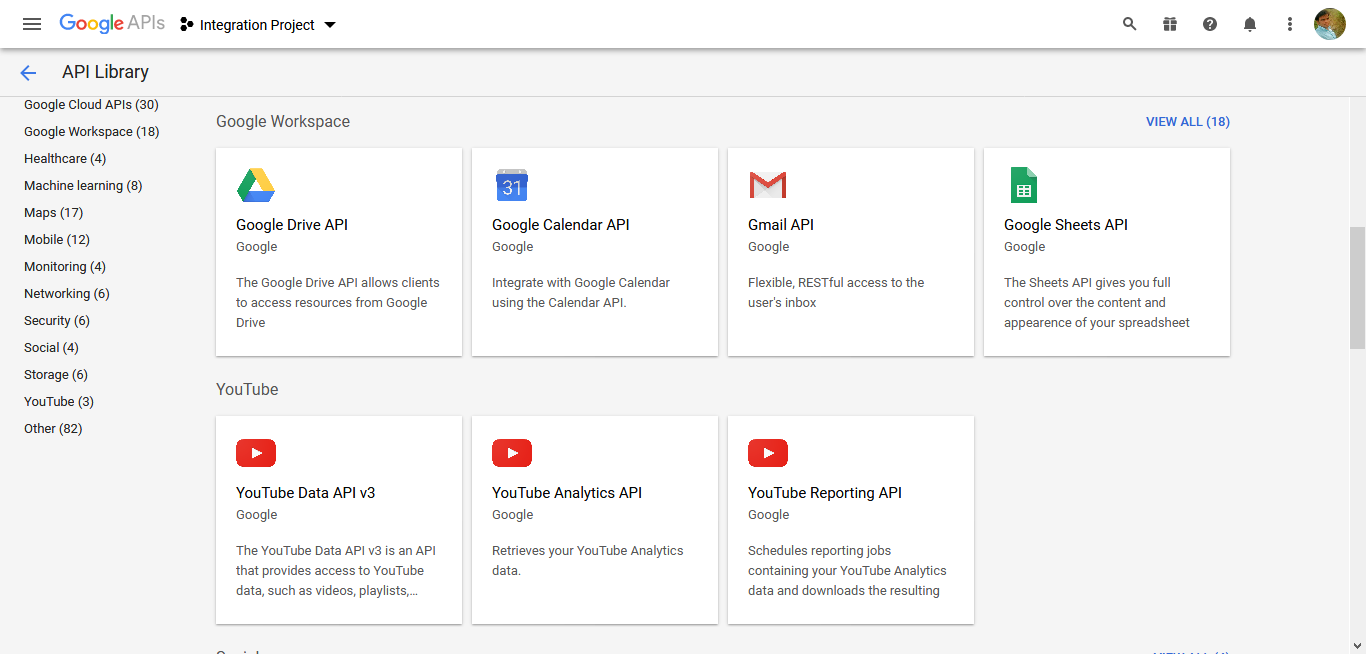Image resolution: width=1366 pixels, height=654 pixels.
Task: Click the Google Drive API icon
Action: point(256,185)
